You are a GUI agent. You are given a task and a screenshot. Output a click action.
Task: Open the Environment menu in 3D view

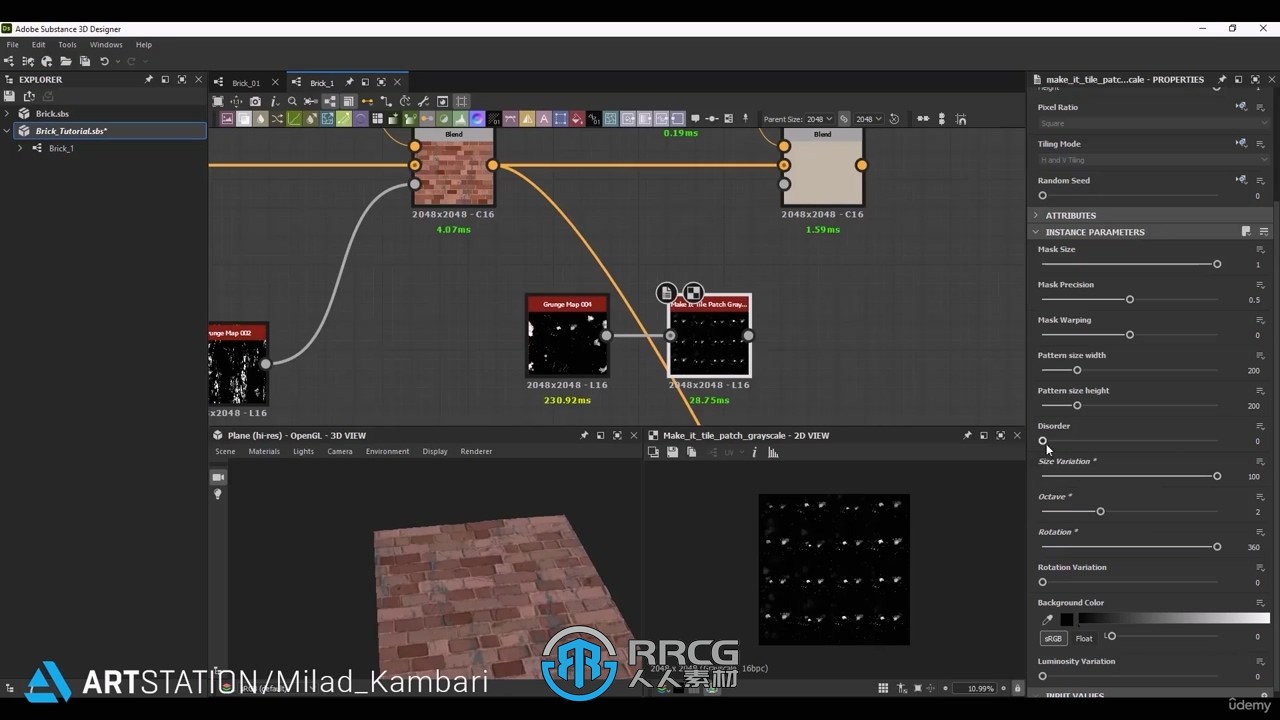387,451
